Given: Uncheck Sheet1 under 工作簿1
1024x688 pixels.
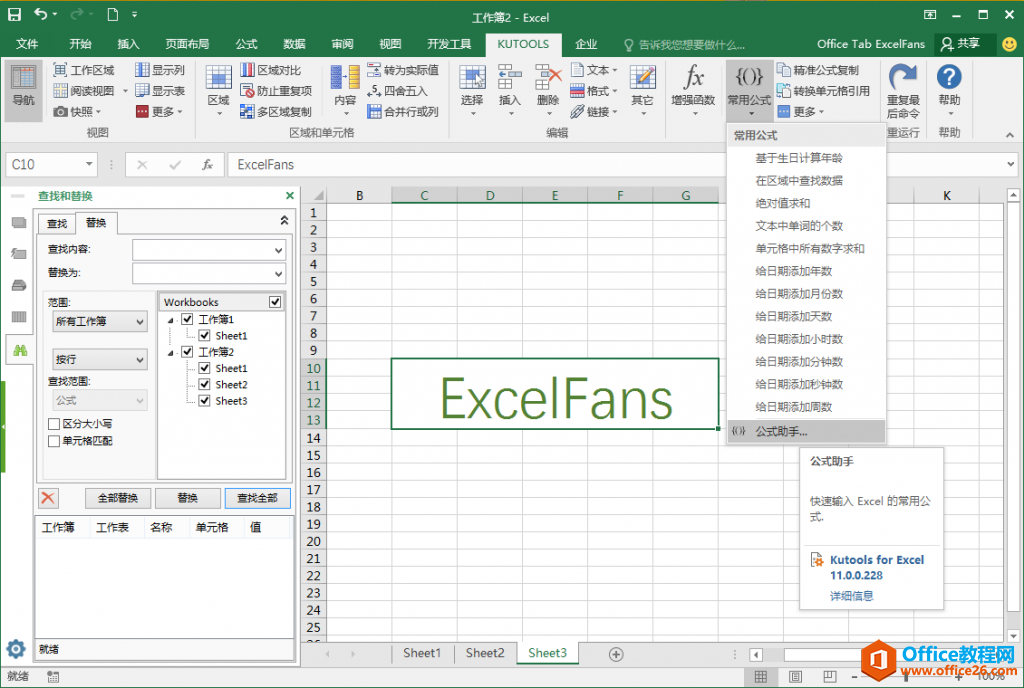Looking at the screenshot, I should (x=204, y=336).
